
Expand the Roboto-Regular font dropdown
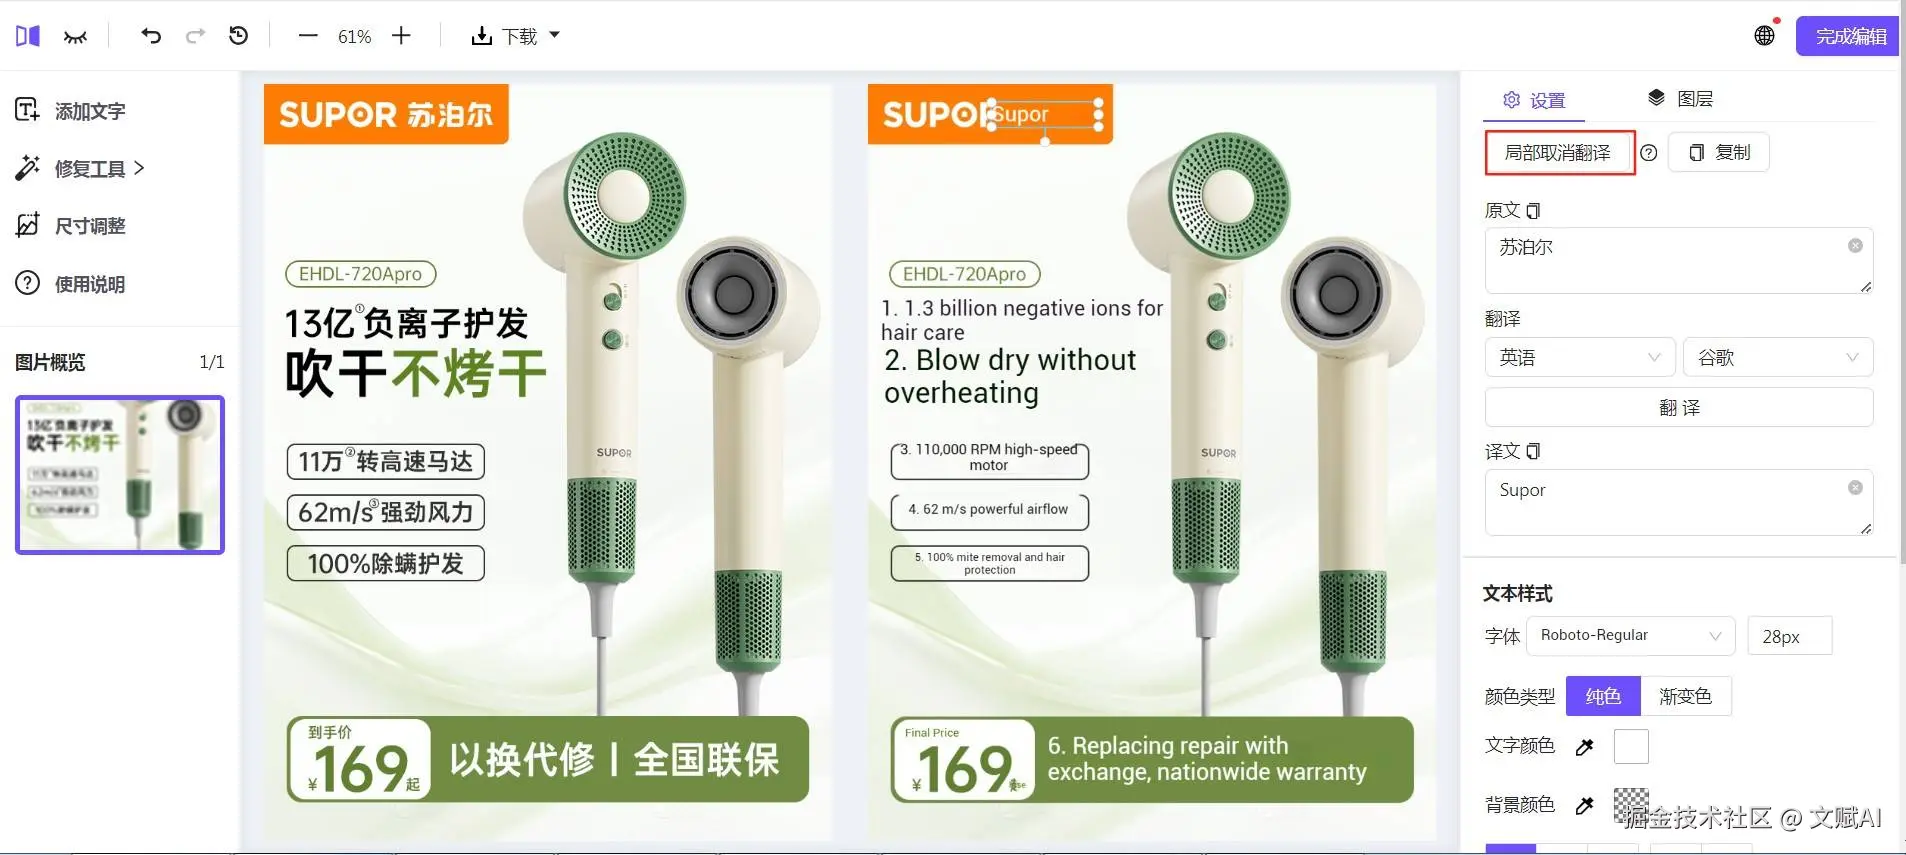(1630, 636)
